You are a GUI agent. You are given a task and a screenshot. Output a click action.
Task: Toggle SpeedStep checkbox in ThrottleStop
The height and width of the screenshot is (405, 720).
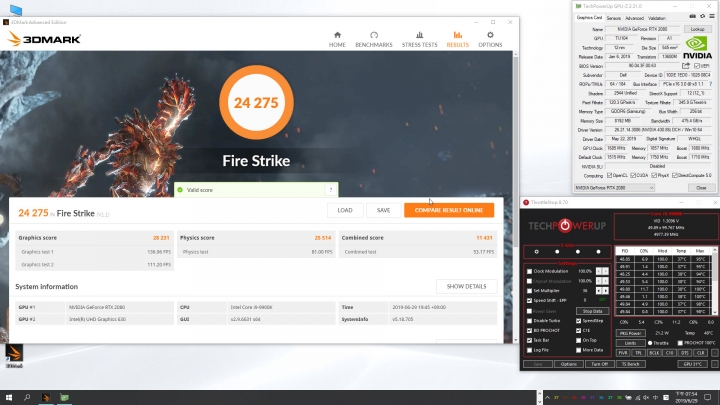[579, 321]
